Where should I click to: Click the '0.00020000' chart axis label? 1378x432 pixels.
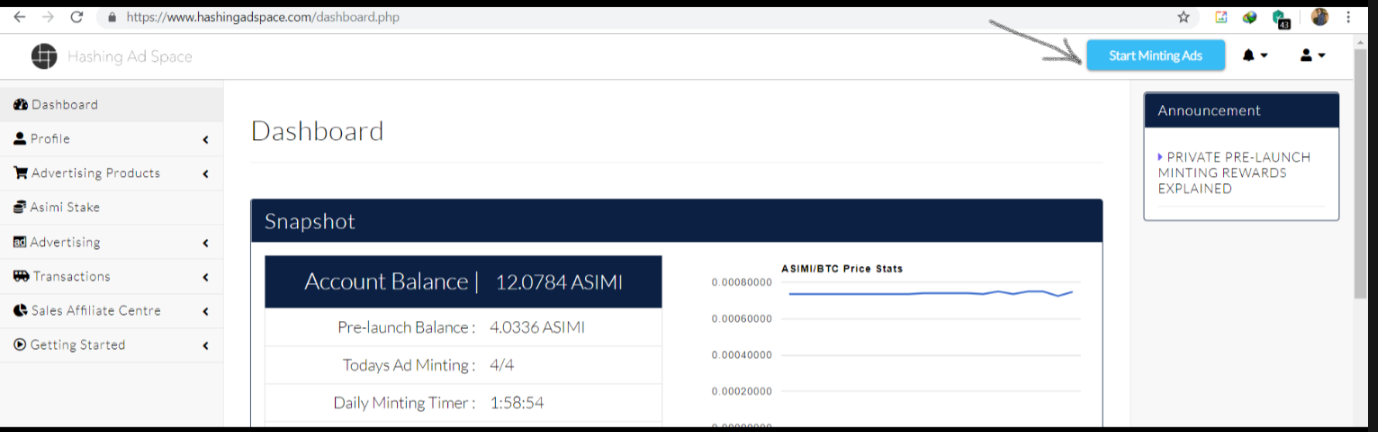pos(741,391)
